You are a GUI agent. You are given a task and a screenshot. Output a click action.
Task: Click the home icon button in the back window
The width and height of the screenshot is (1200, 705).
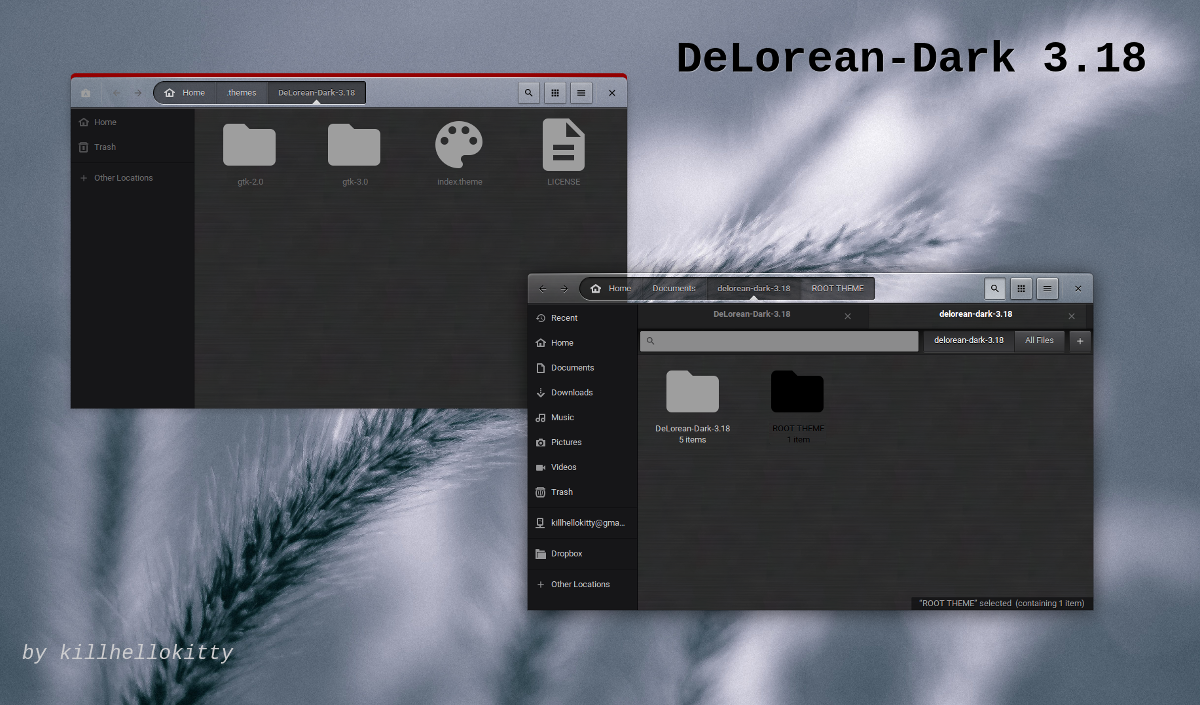(86, 93)
